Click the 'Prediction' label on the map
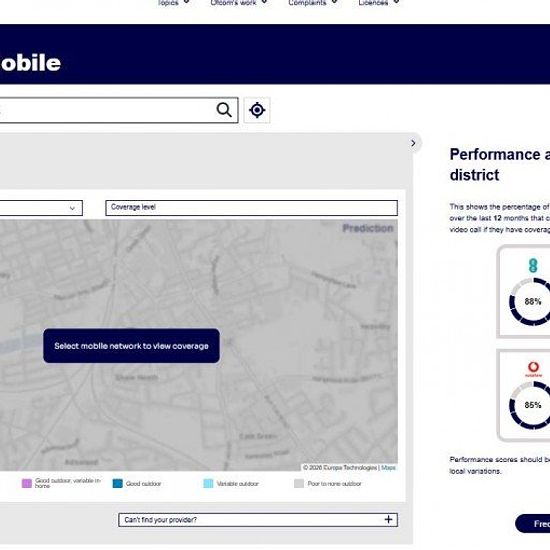 pyautogui.click(x=368, y=228)
